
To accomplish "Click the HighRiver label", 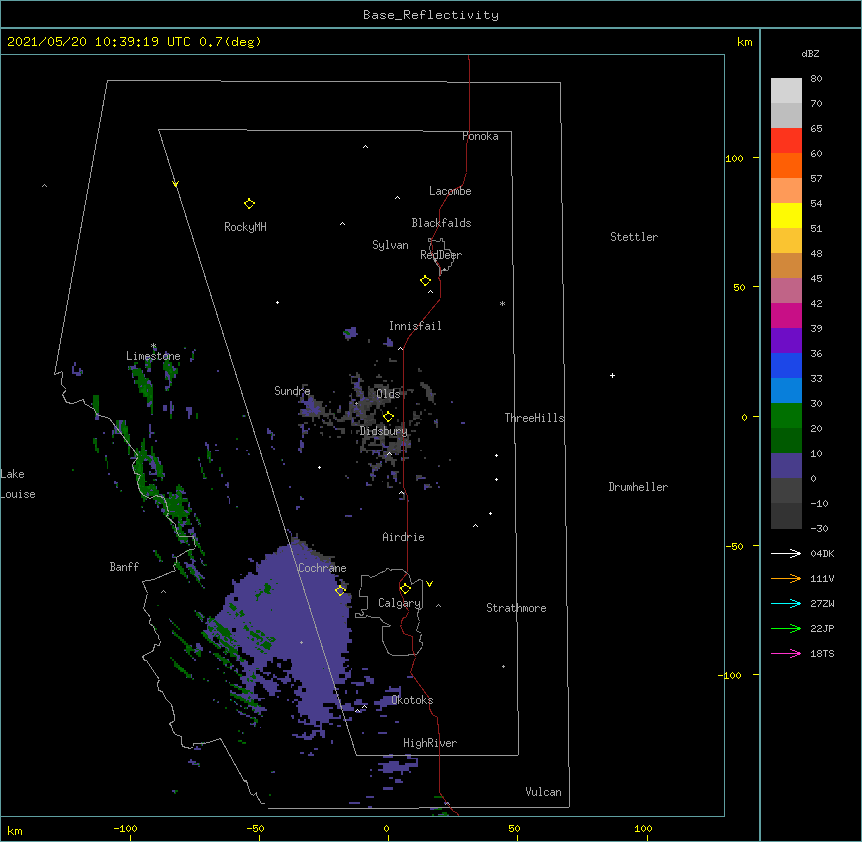I will point(430,743).
